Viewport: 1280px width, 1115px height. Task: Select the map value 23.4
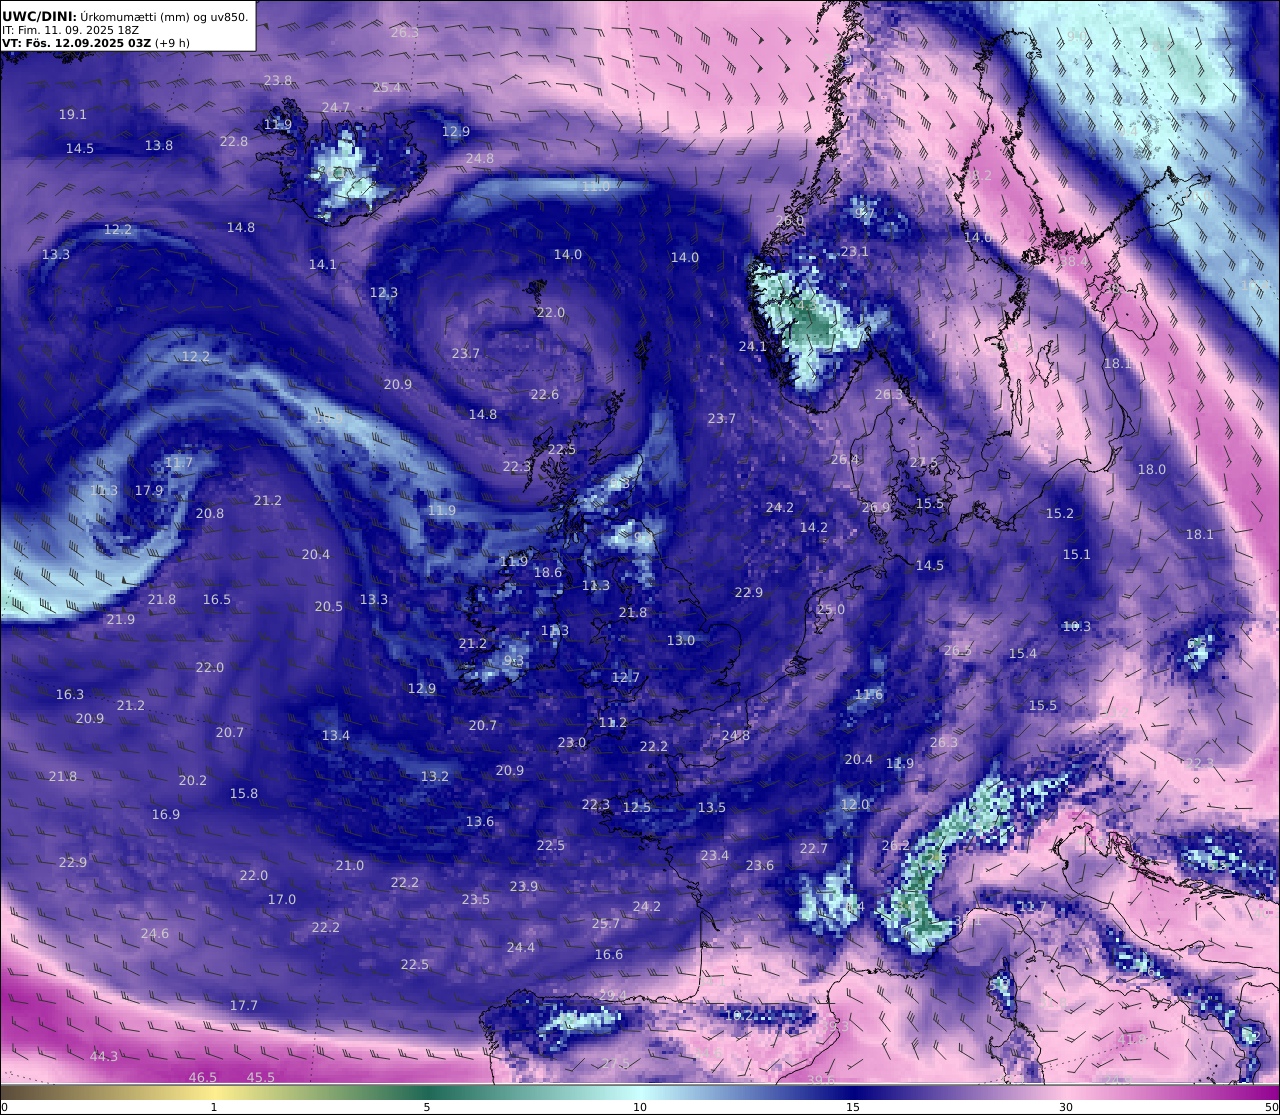(714, 856)
